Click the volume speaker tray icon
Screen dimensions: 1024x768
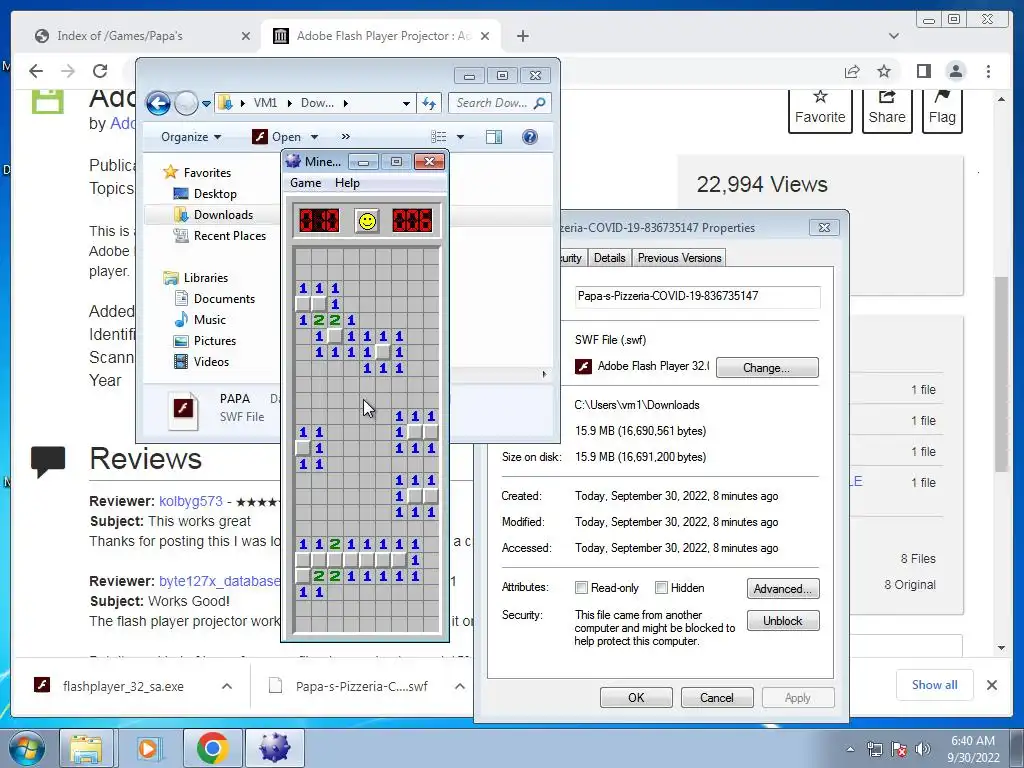pyautogui.click(x=923, y=749)
